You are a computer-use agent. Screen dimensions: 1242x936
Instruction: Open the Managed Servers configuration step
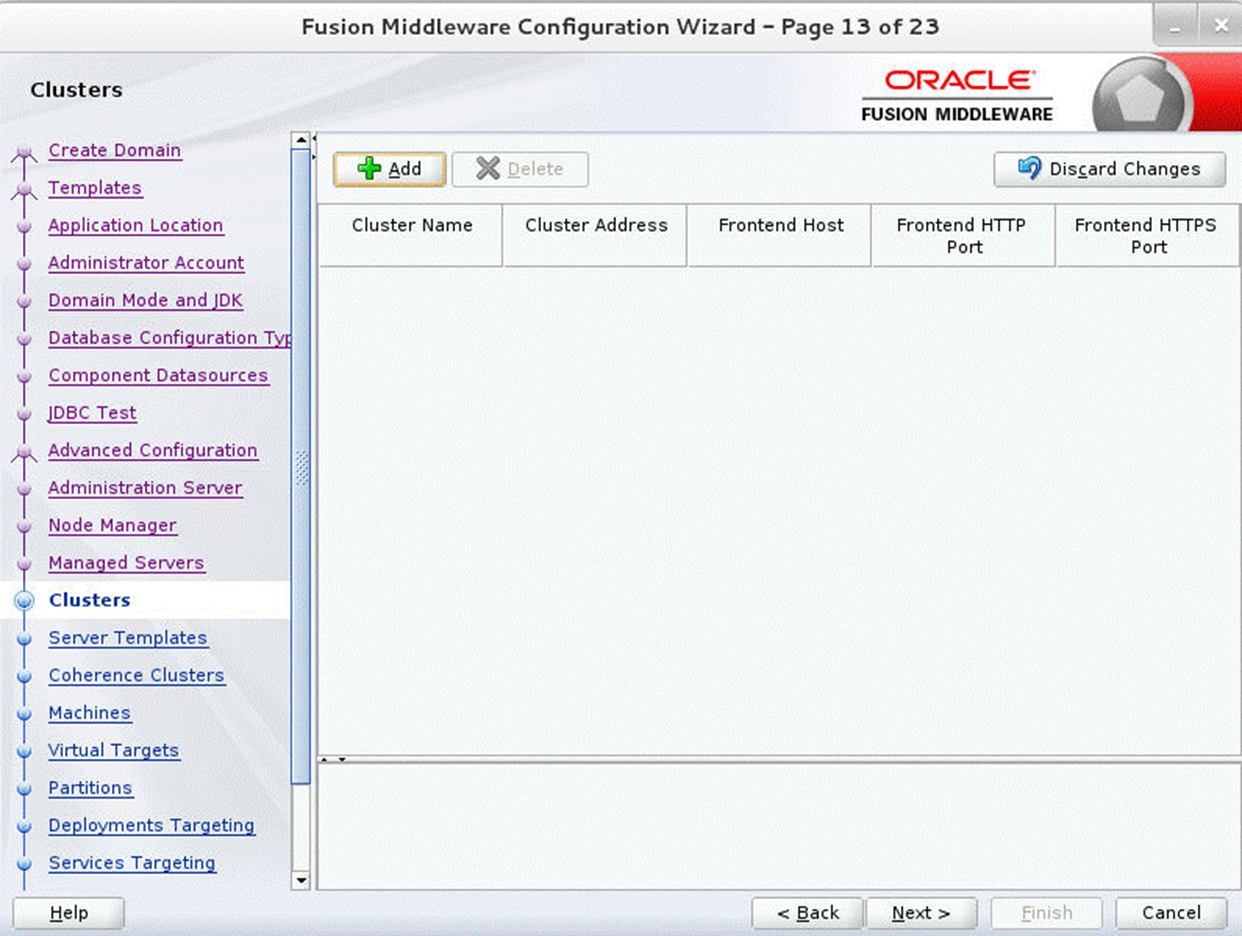126,563
